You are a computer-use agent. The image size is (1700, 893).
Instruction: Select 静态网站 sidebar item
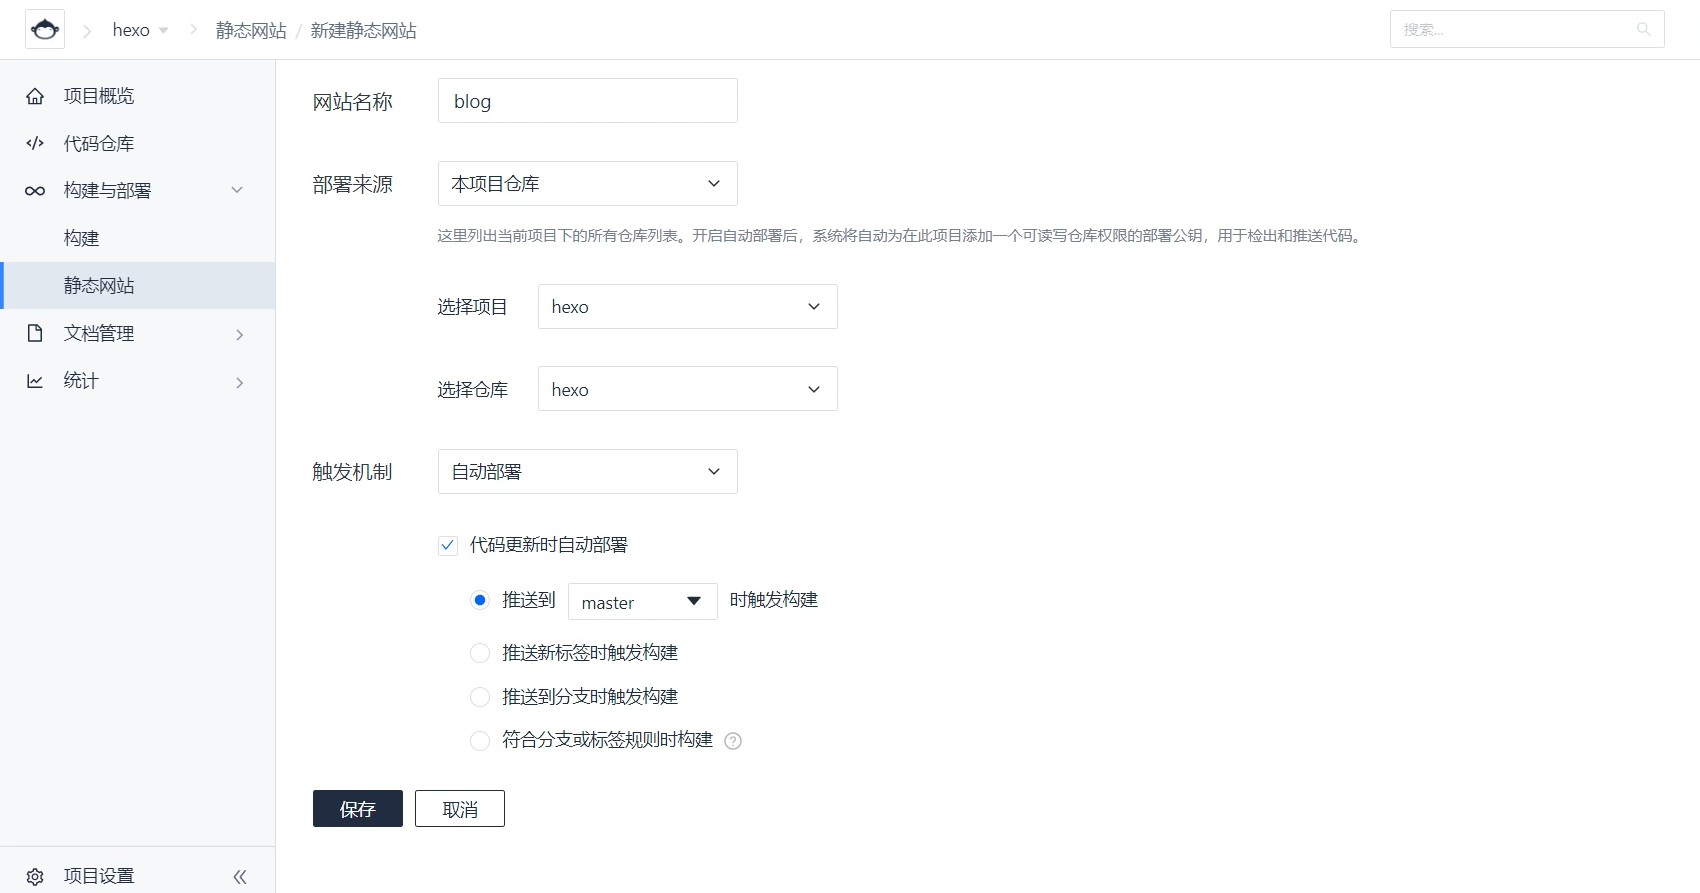tap(138, 286)
